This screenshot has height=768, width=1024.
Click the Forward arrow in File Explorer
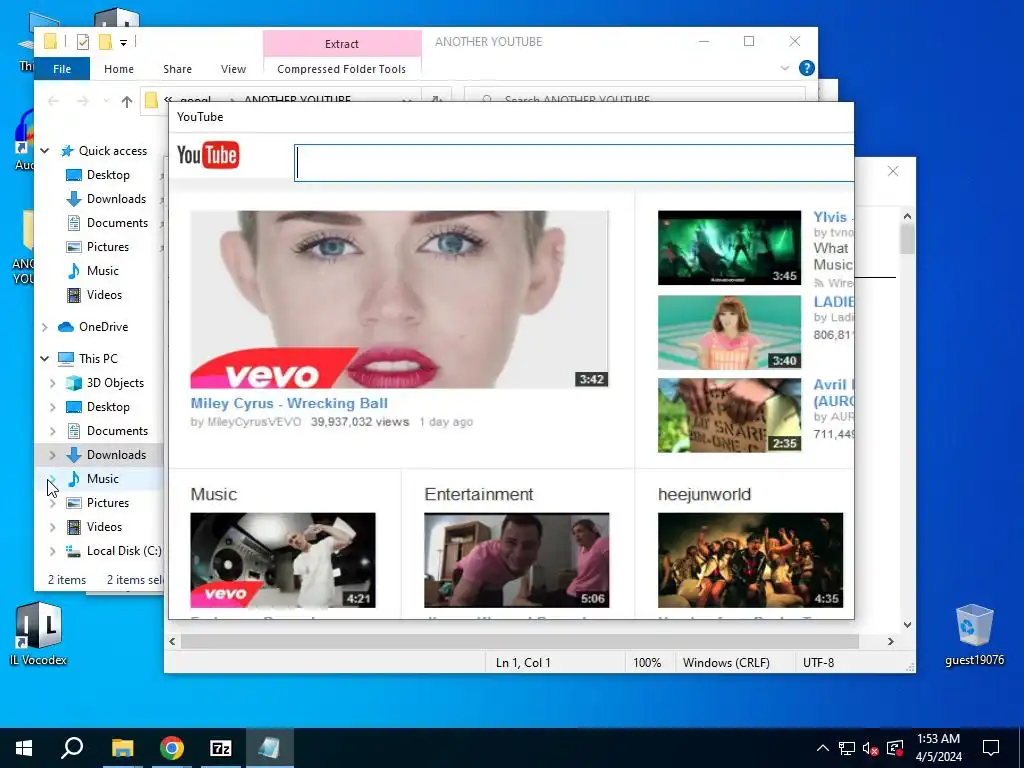82,101
